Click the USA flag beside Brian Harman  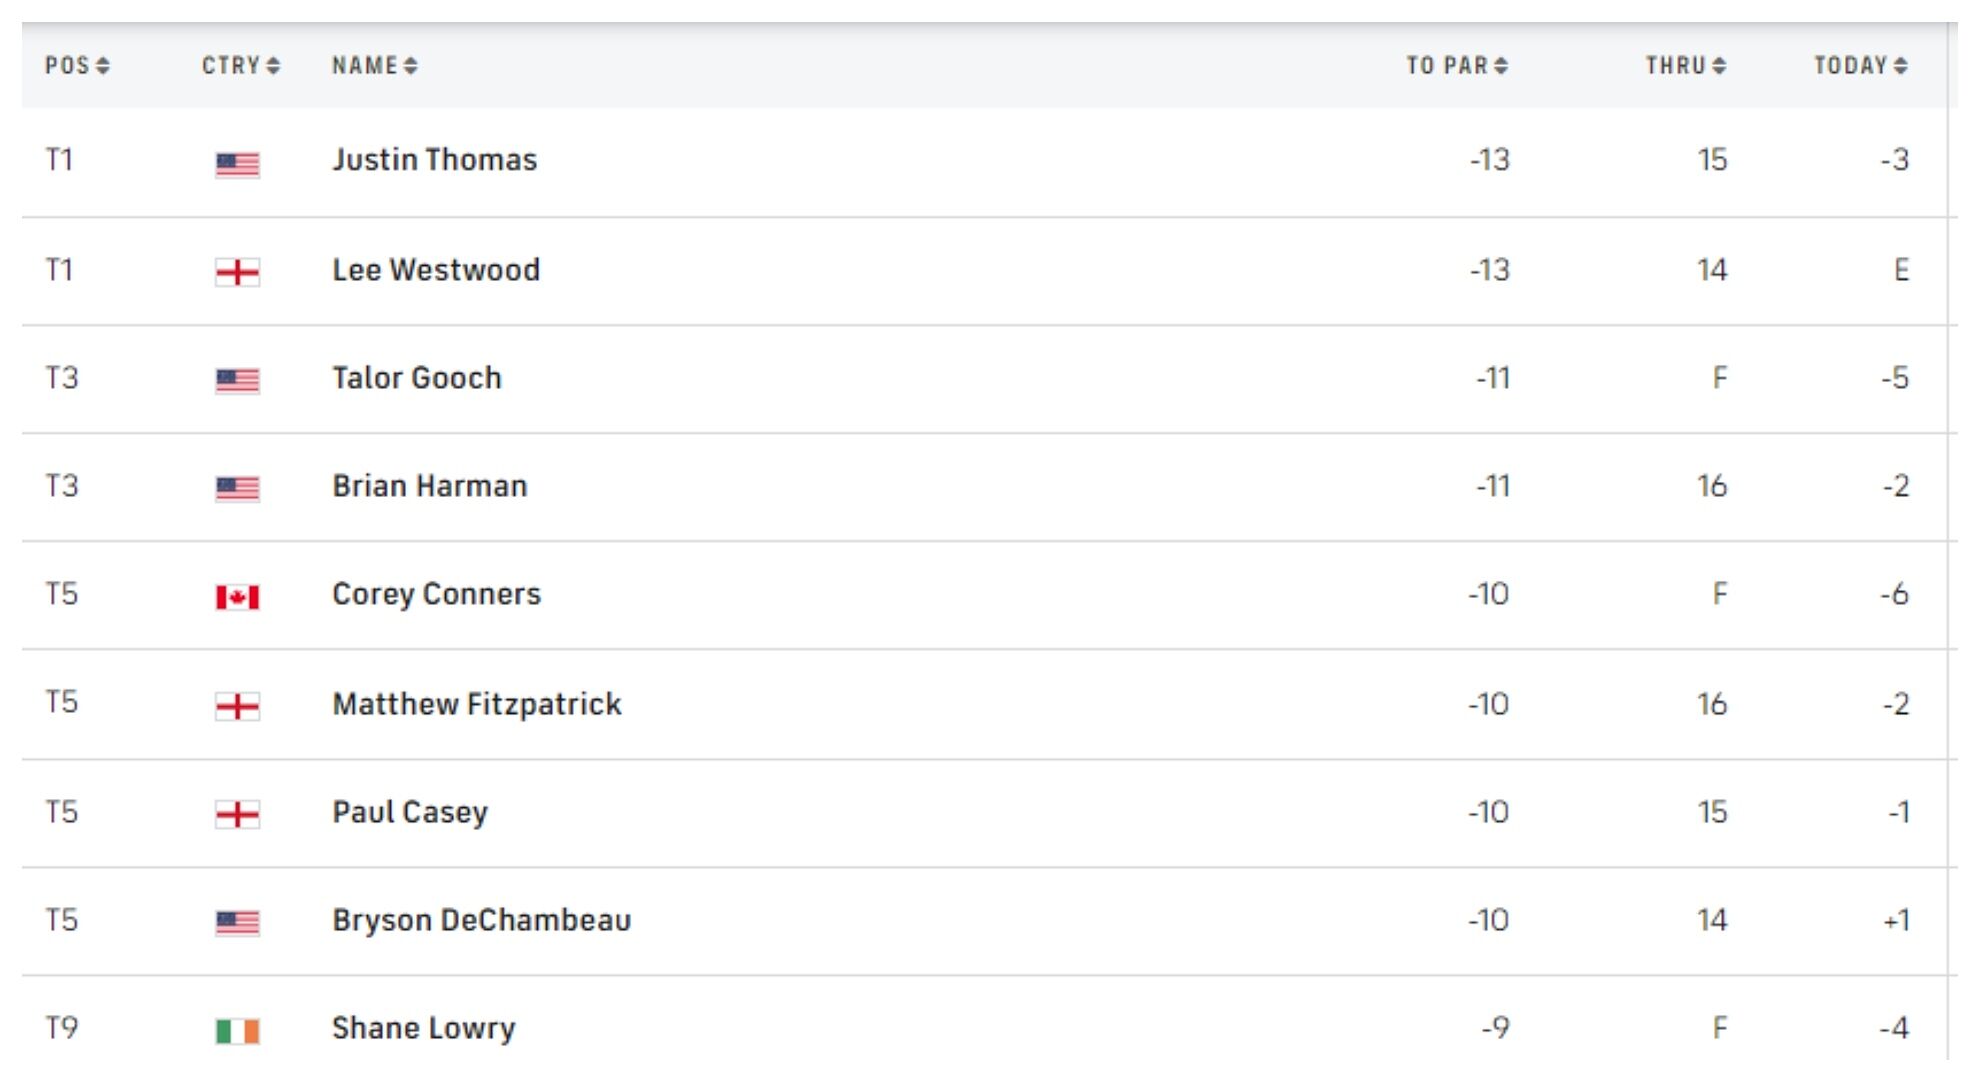tap(237, 488)
